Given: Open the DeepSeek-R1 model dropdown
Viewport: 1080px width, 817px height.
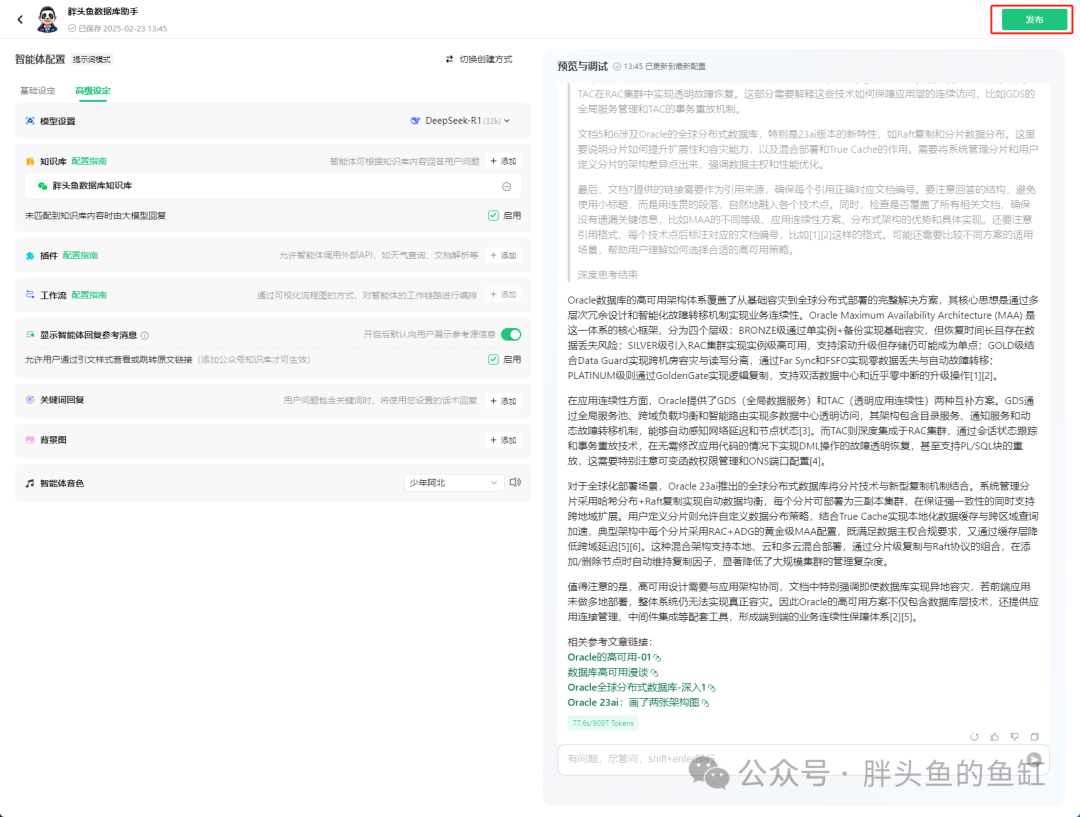Looking at the screenshot, I should (x=460, y=121).
